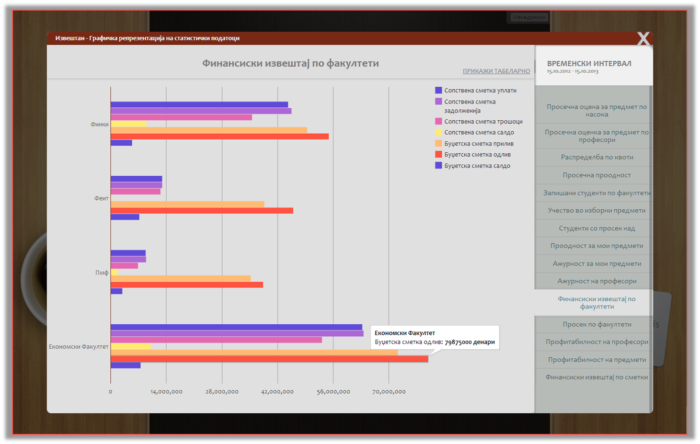Close the report window with the X
Screen dimensions: 700x444
(x=644, y=39)
